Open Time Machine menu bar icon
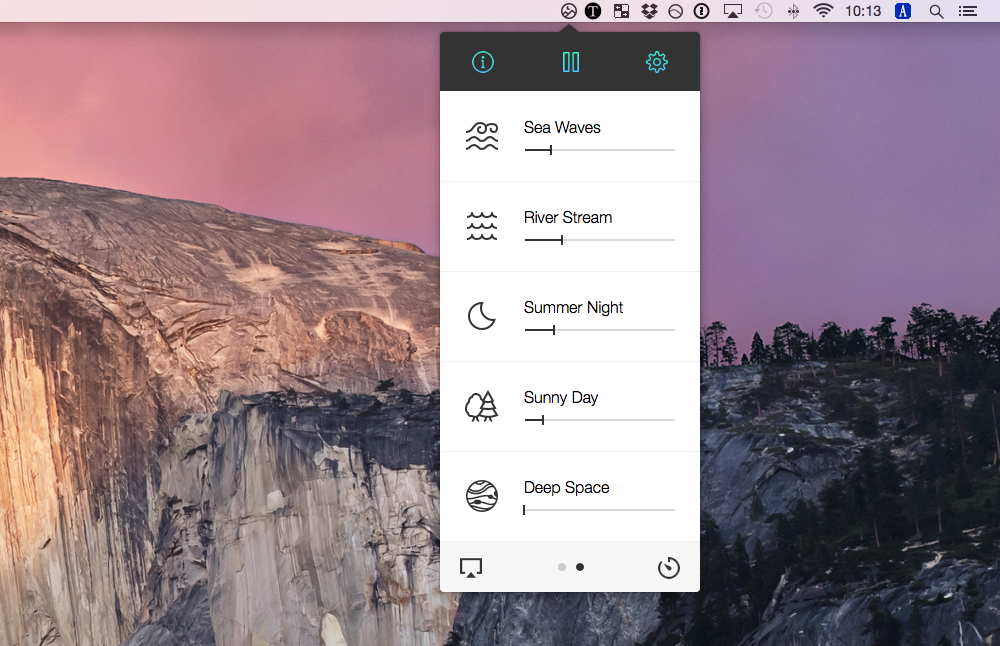Screen dimensions: 1000x646 click(763, 11)
